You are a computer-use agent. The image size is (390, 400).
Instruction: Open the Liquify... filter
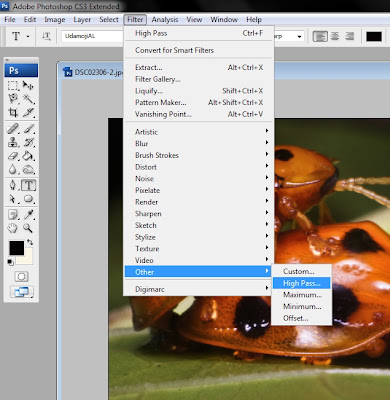pyautogui.click(x=199, y=91)
